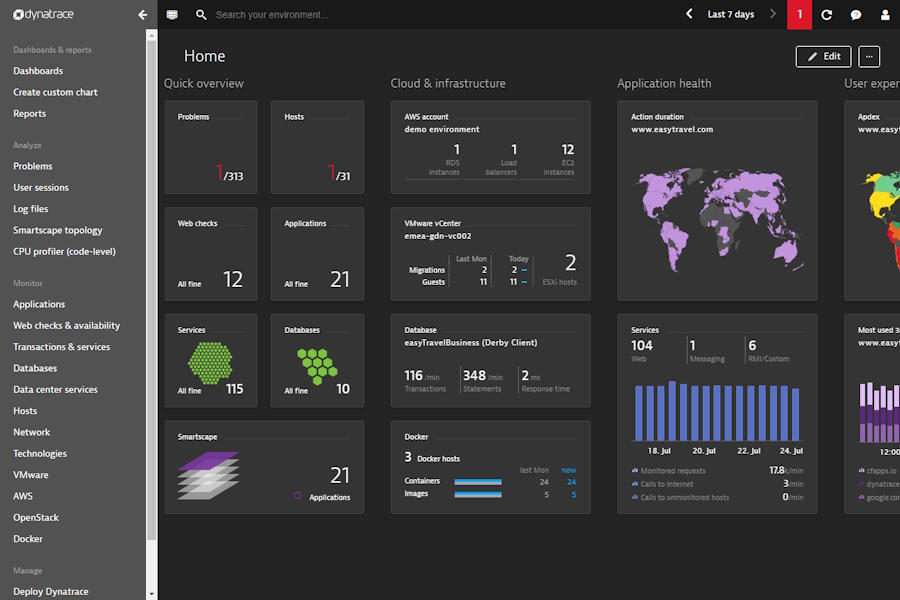Open Docker in sidebar
The height and width of the screenshot is (600, 900).
click(x=28, y=539)
